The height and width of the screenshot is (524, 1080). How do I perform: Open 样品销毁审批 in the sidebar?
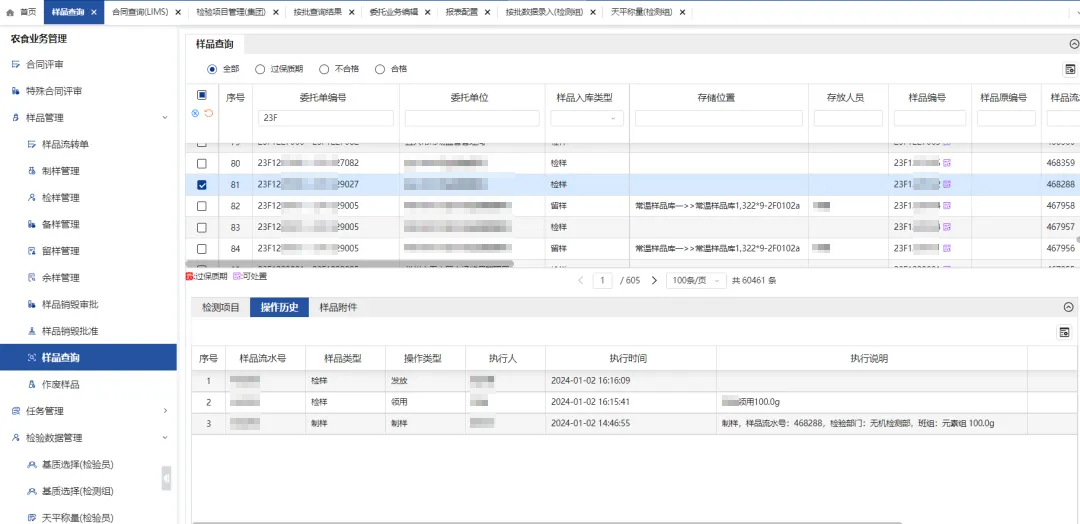tap(69, 304)
